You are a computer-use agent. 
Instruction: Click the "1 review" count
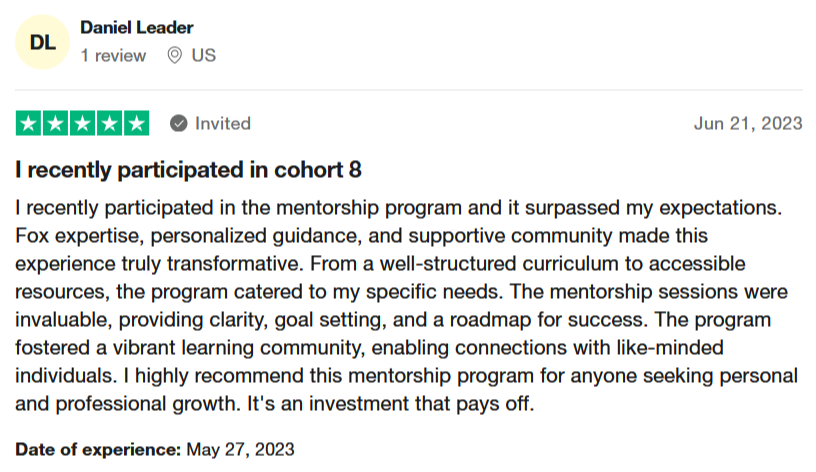click(113, 56)
